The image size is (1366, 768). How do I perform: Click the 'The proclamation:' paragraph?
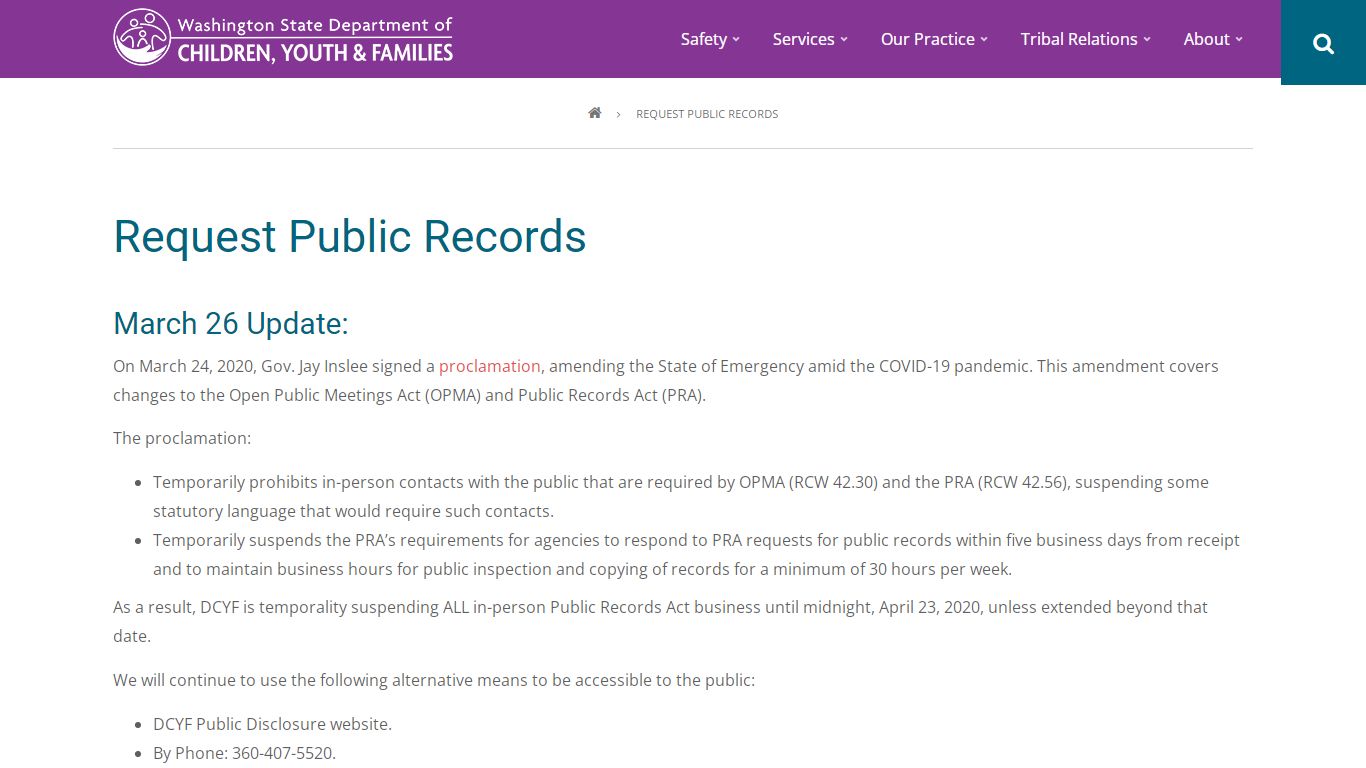[x=182, y=438]
